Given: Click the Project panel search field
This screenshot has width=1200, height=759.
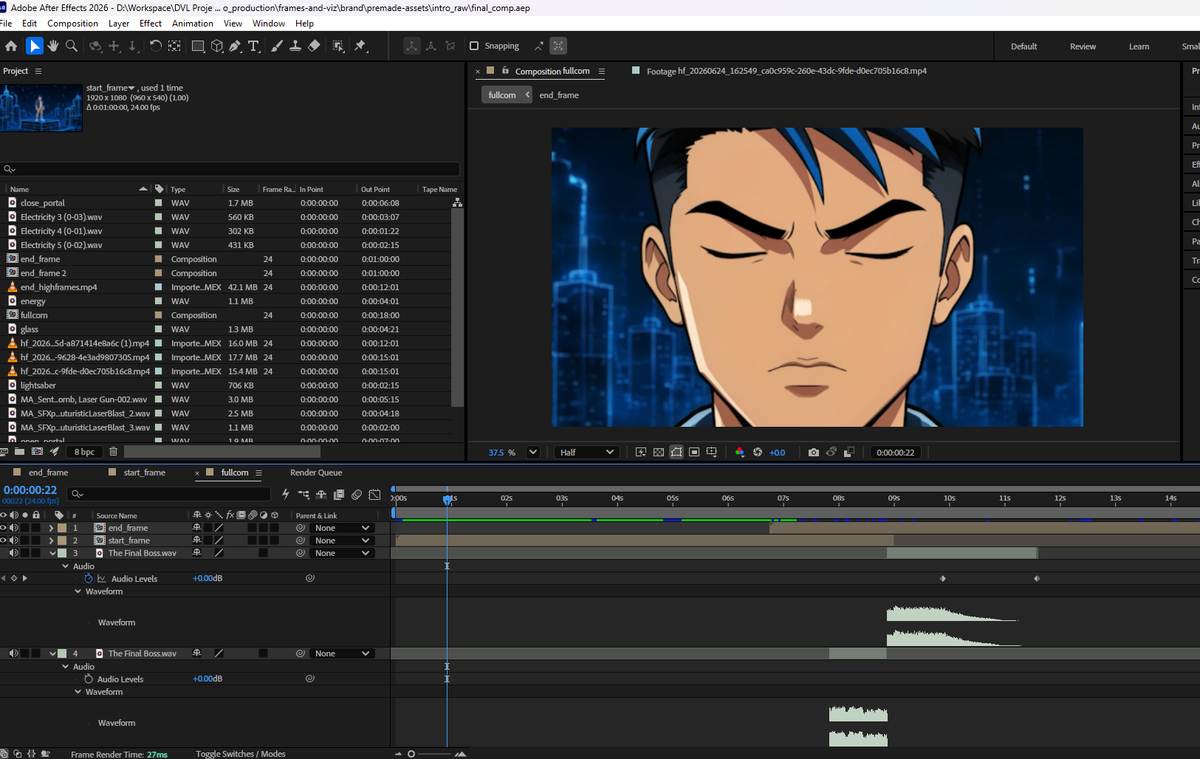Looking at the screenshot, I should click(231, 169).
